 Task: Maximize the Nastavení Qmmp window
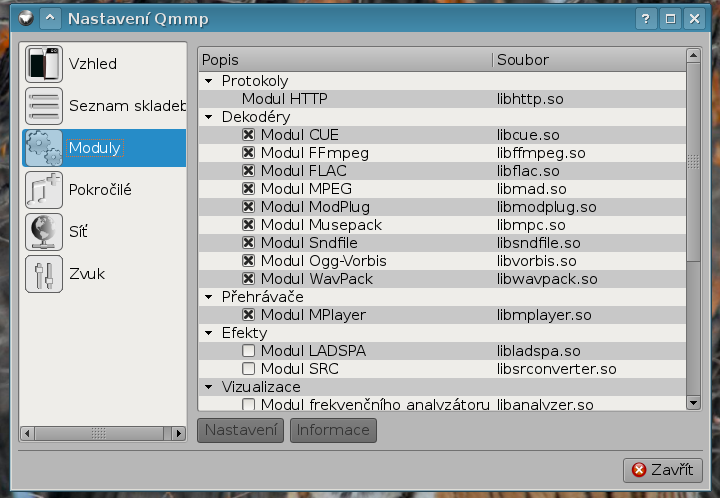click(x=670, y=19)
